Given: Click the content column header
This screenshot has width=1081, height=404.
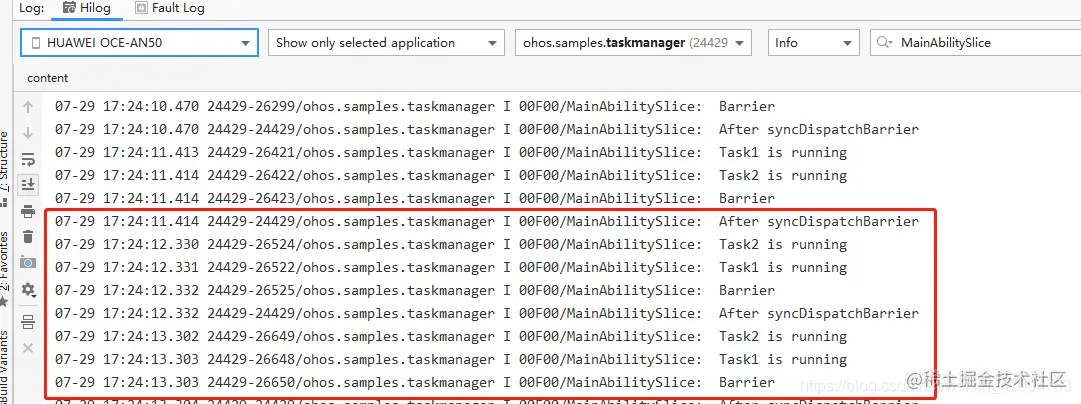Looking at the screenshot, I should tap(48, 78).
